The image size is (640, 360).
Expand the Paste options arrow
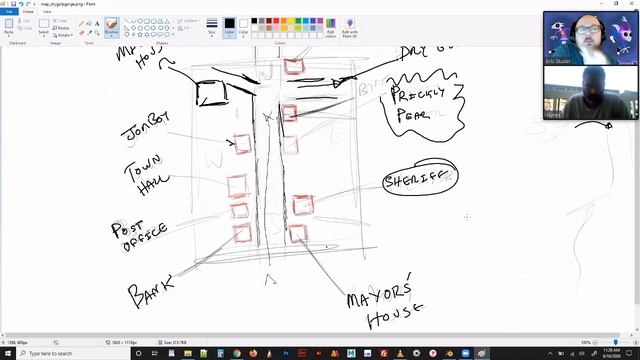pos(9,36)
